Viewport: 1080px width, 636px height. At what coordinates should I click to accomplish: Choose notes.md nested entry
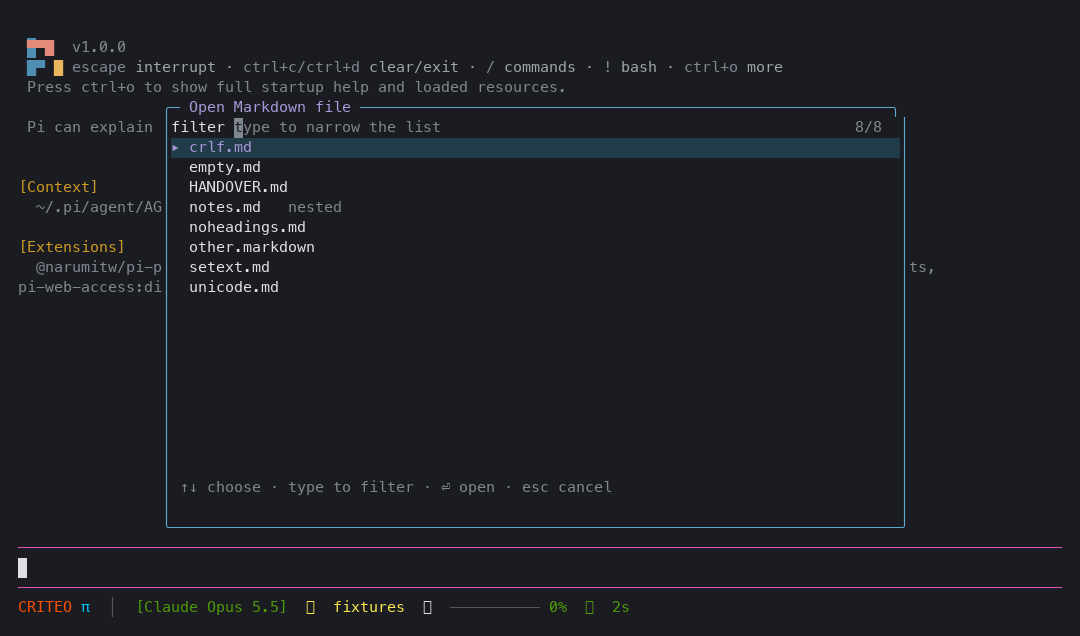point(535,207)
